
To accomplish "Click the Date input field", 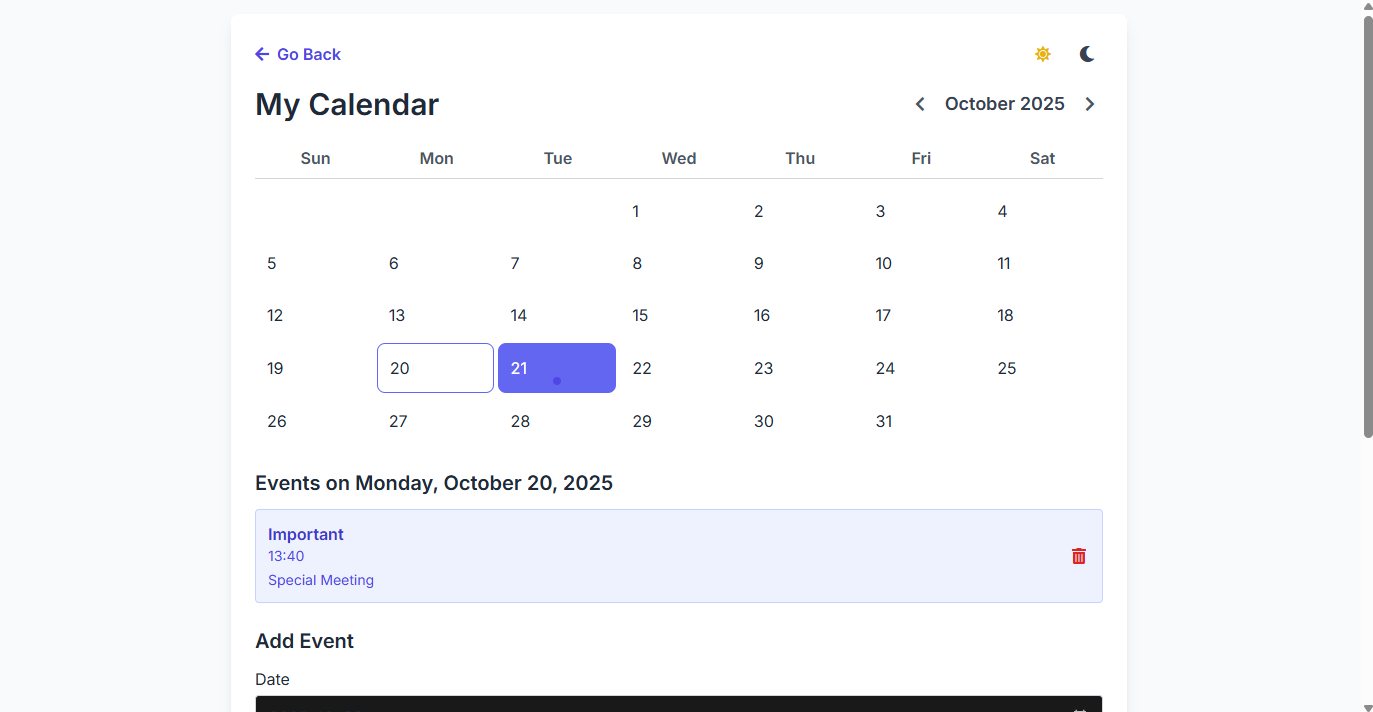I will tap(660, 704).
